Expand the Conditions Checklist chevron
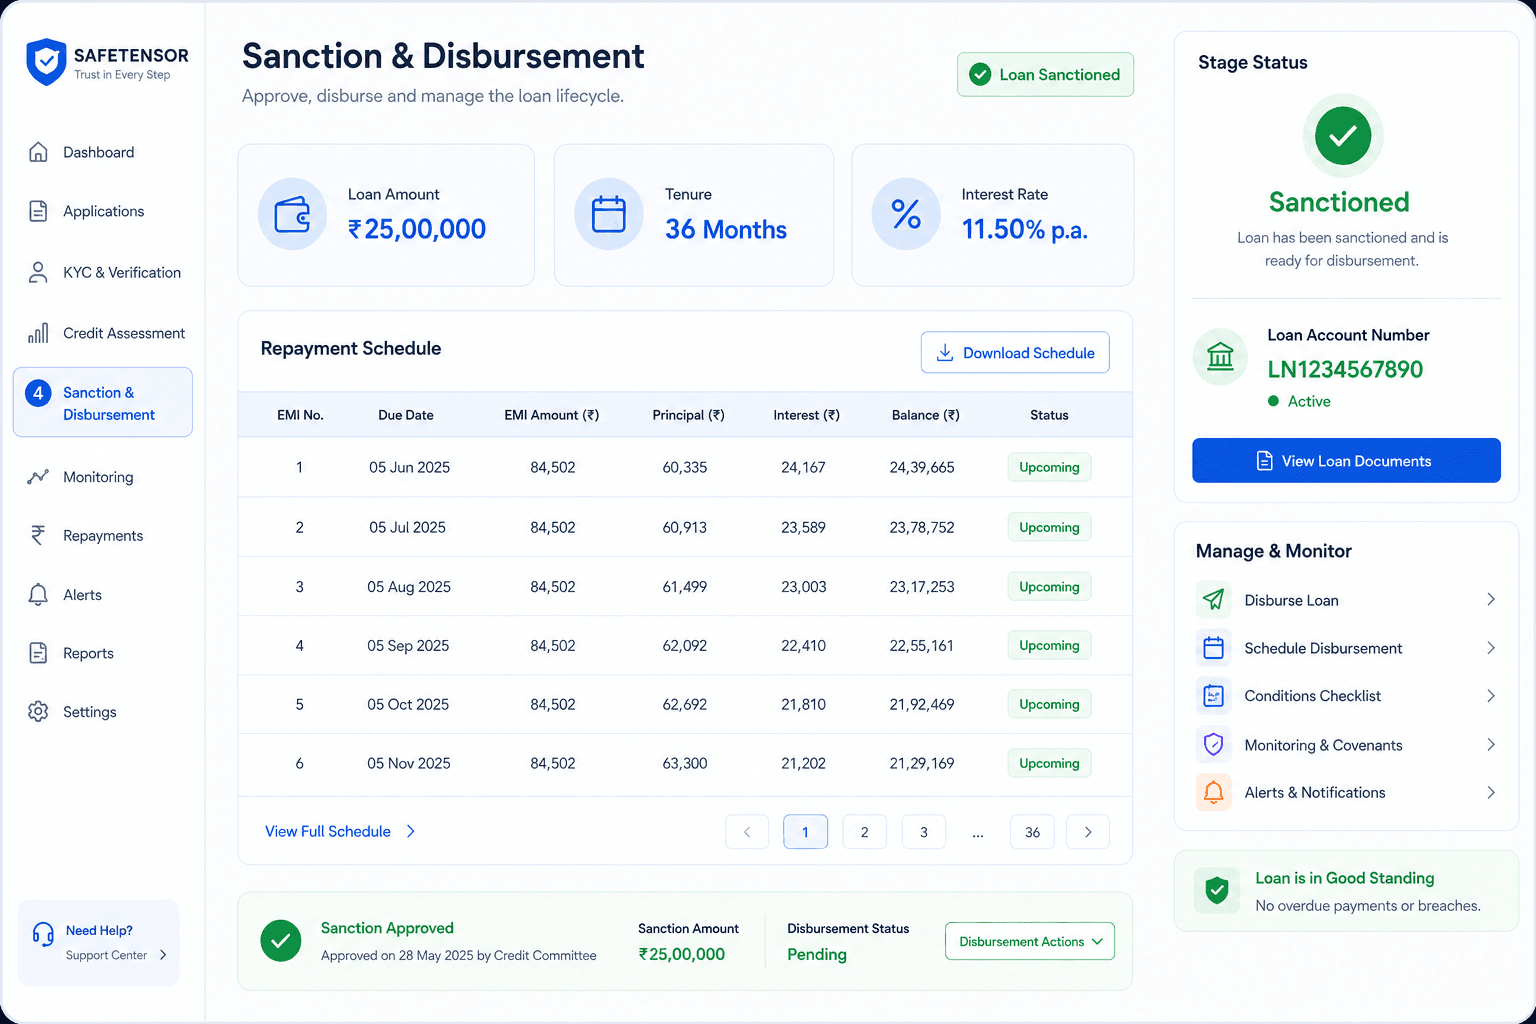 1490,696
